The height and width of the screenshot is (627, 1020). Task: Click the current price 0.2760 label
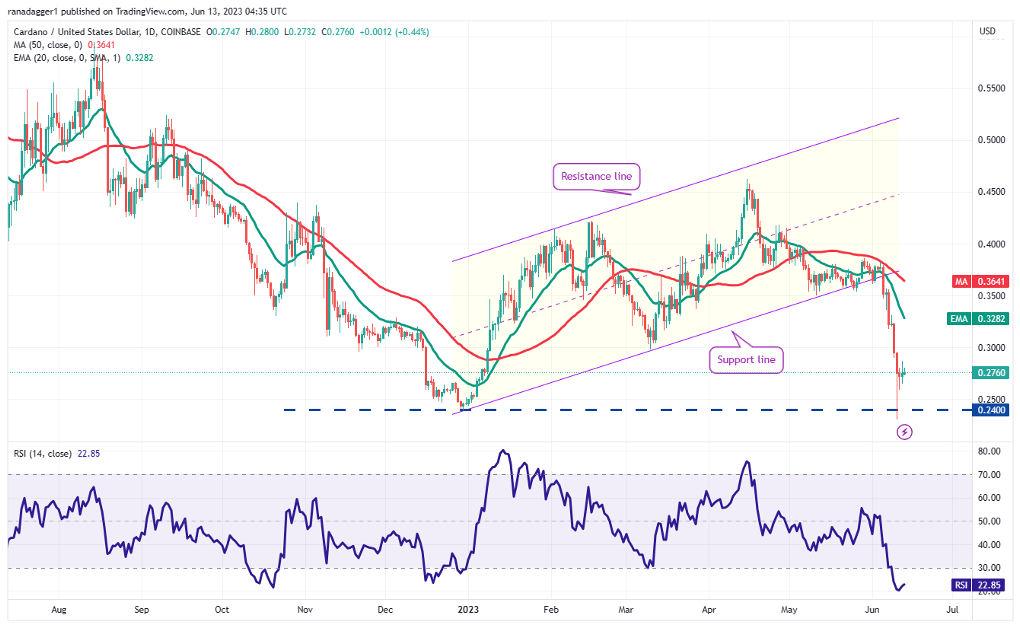click(990, 373)
